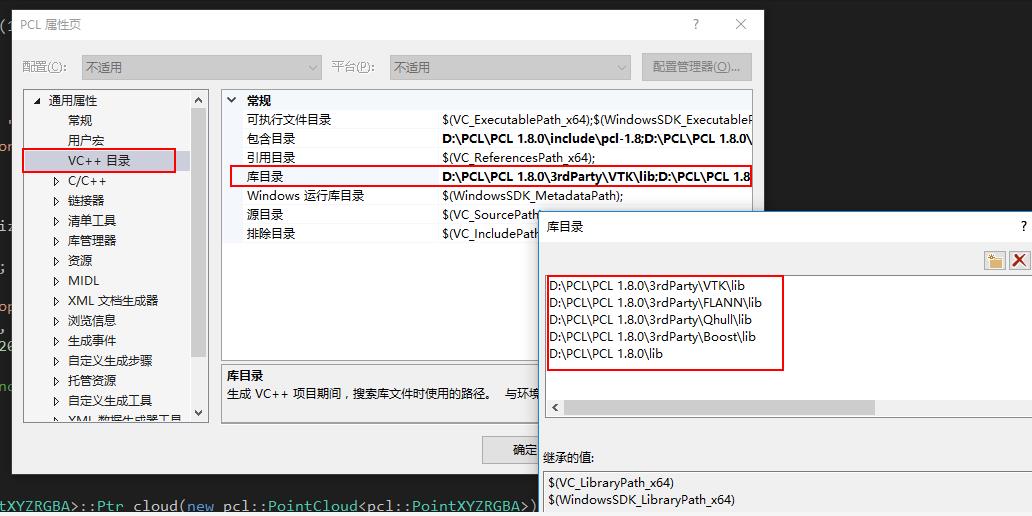Expand the 库管理器 node

pos(56,241)
